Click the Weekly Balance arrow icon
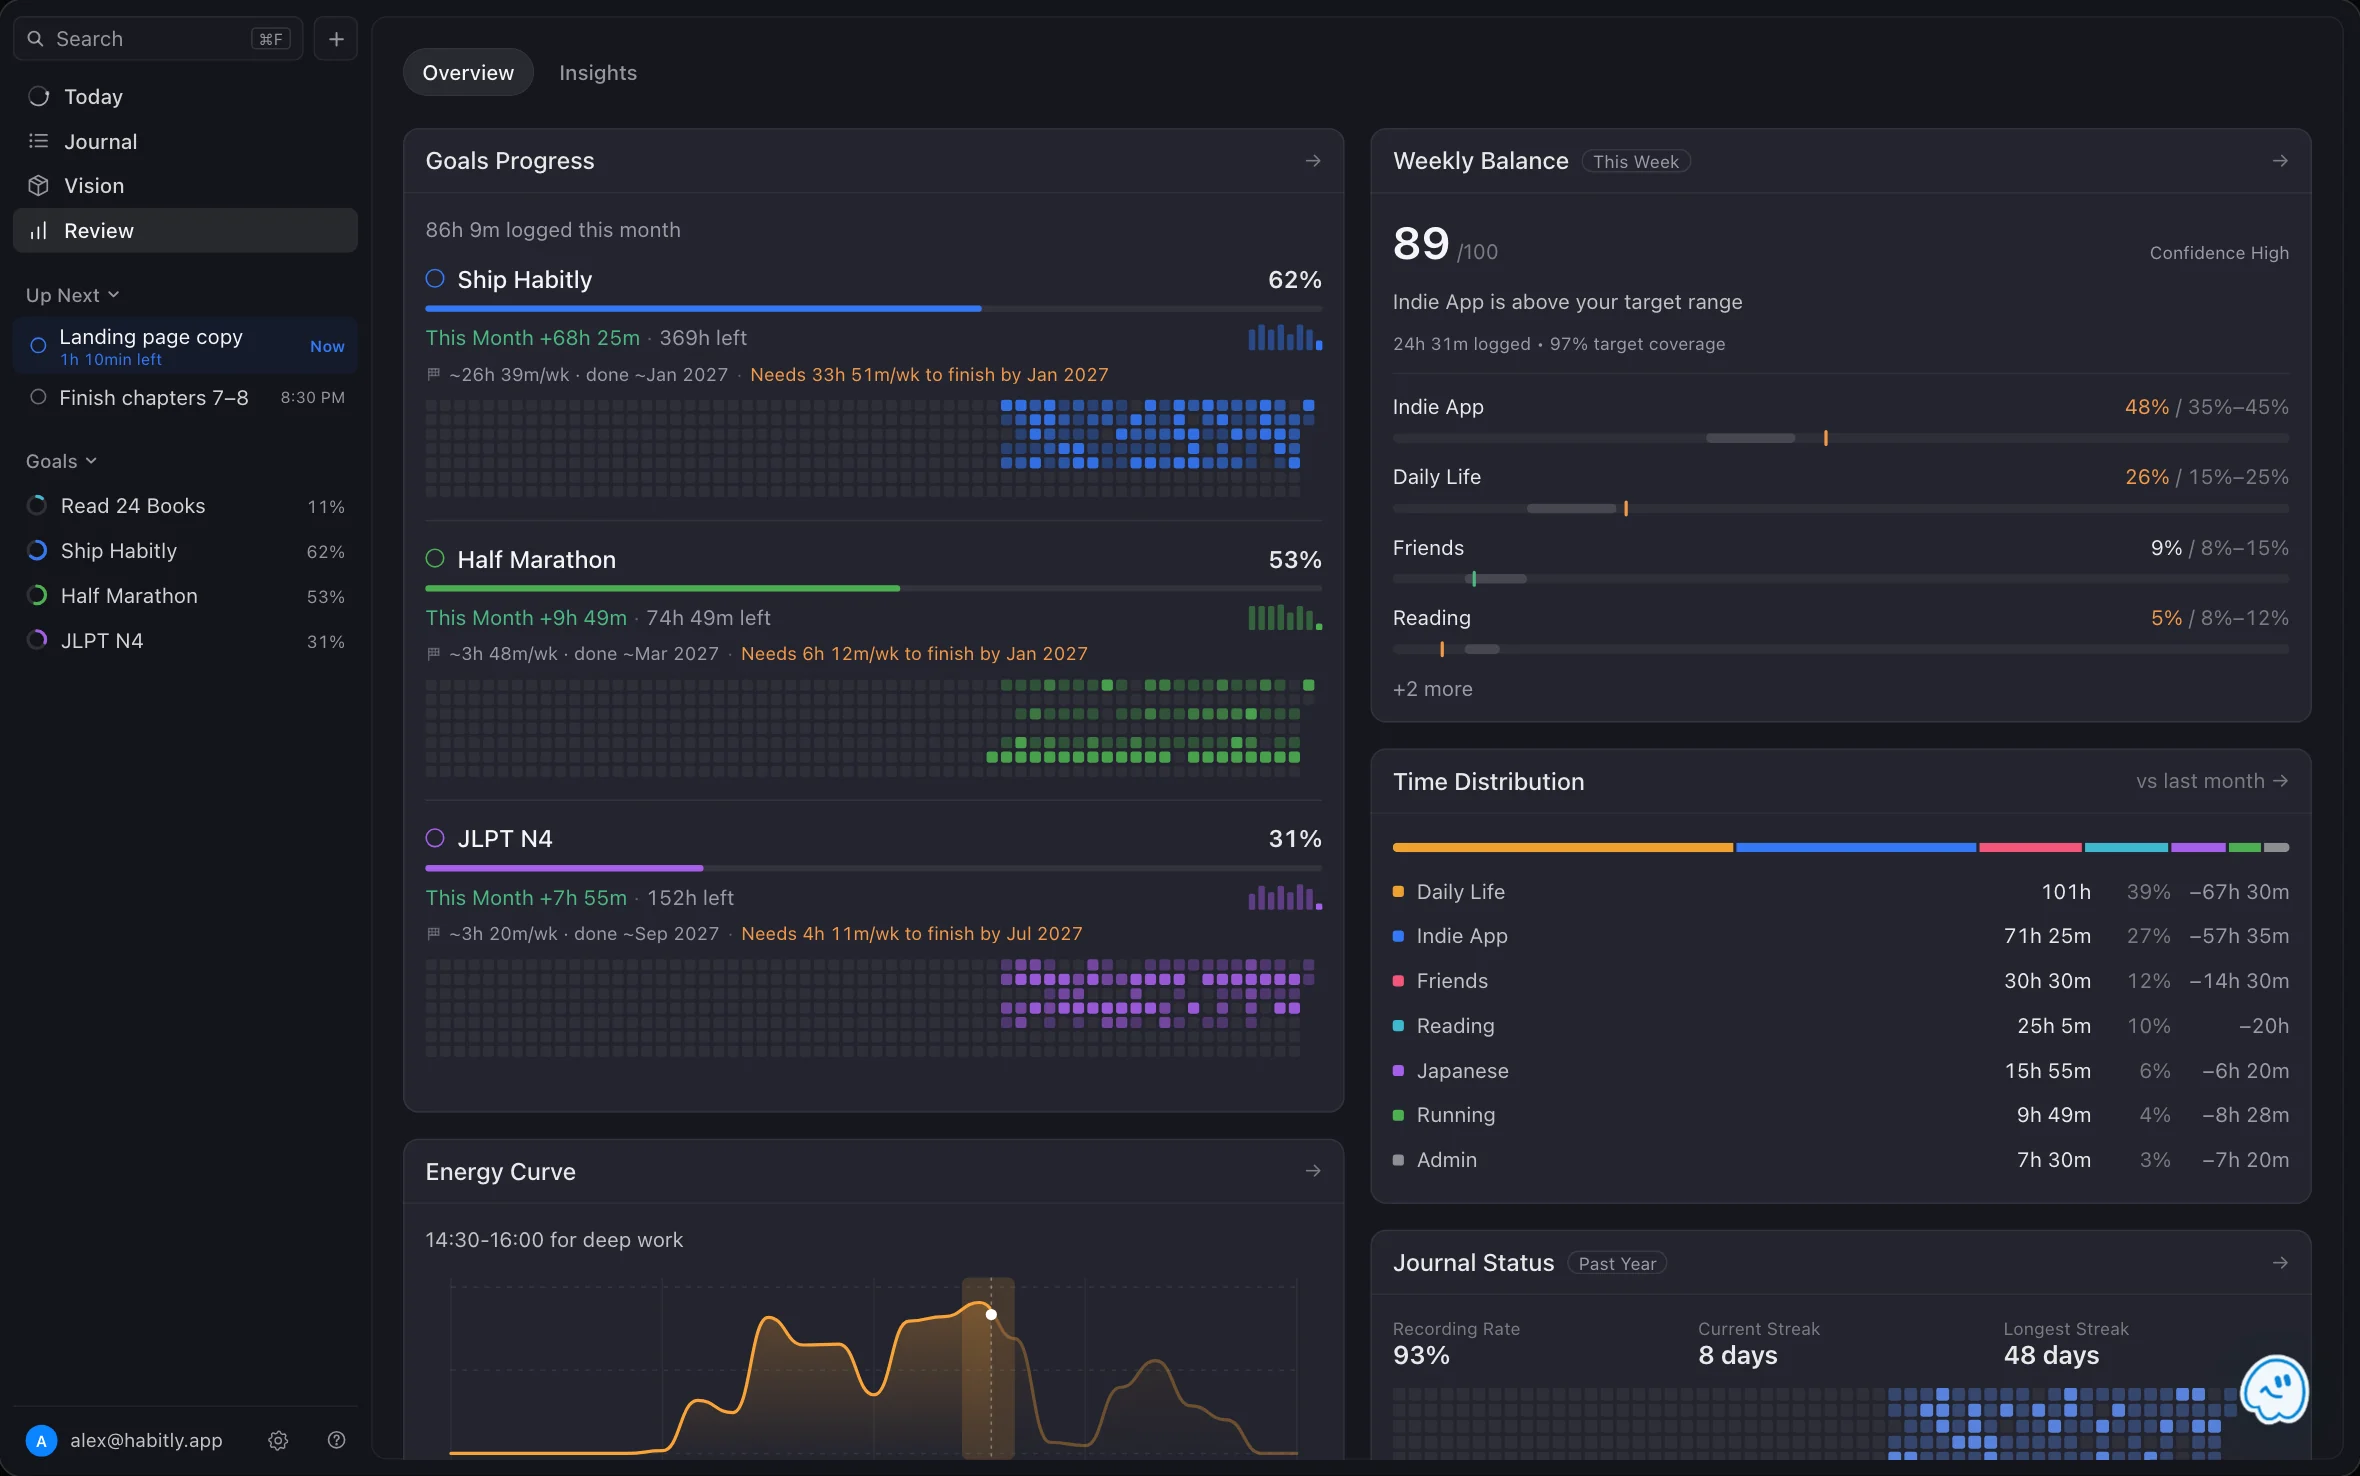The width and height of the screenshot is (2360, 1476). pyautogui.click(x=2280, y=161)
